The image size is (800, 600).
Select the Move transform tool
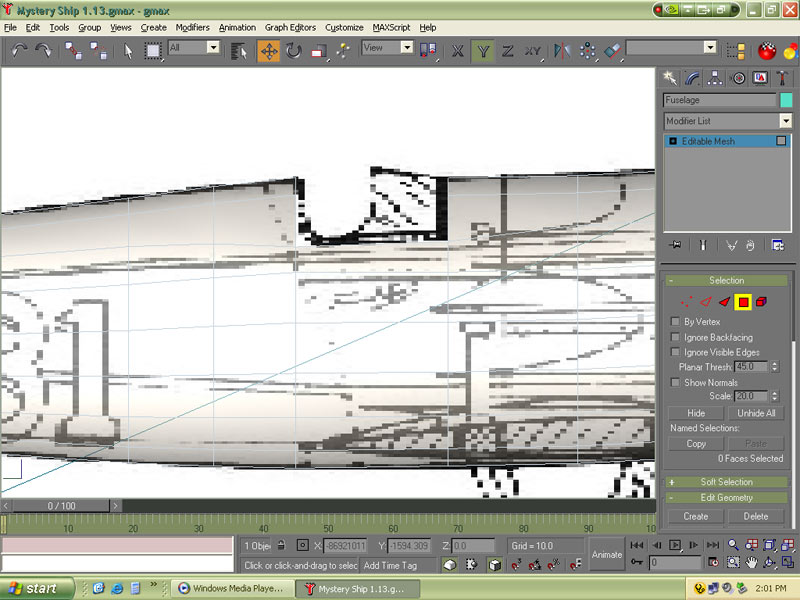tap(269, 51)
